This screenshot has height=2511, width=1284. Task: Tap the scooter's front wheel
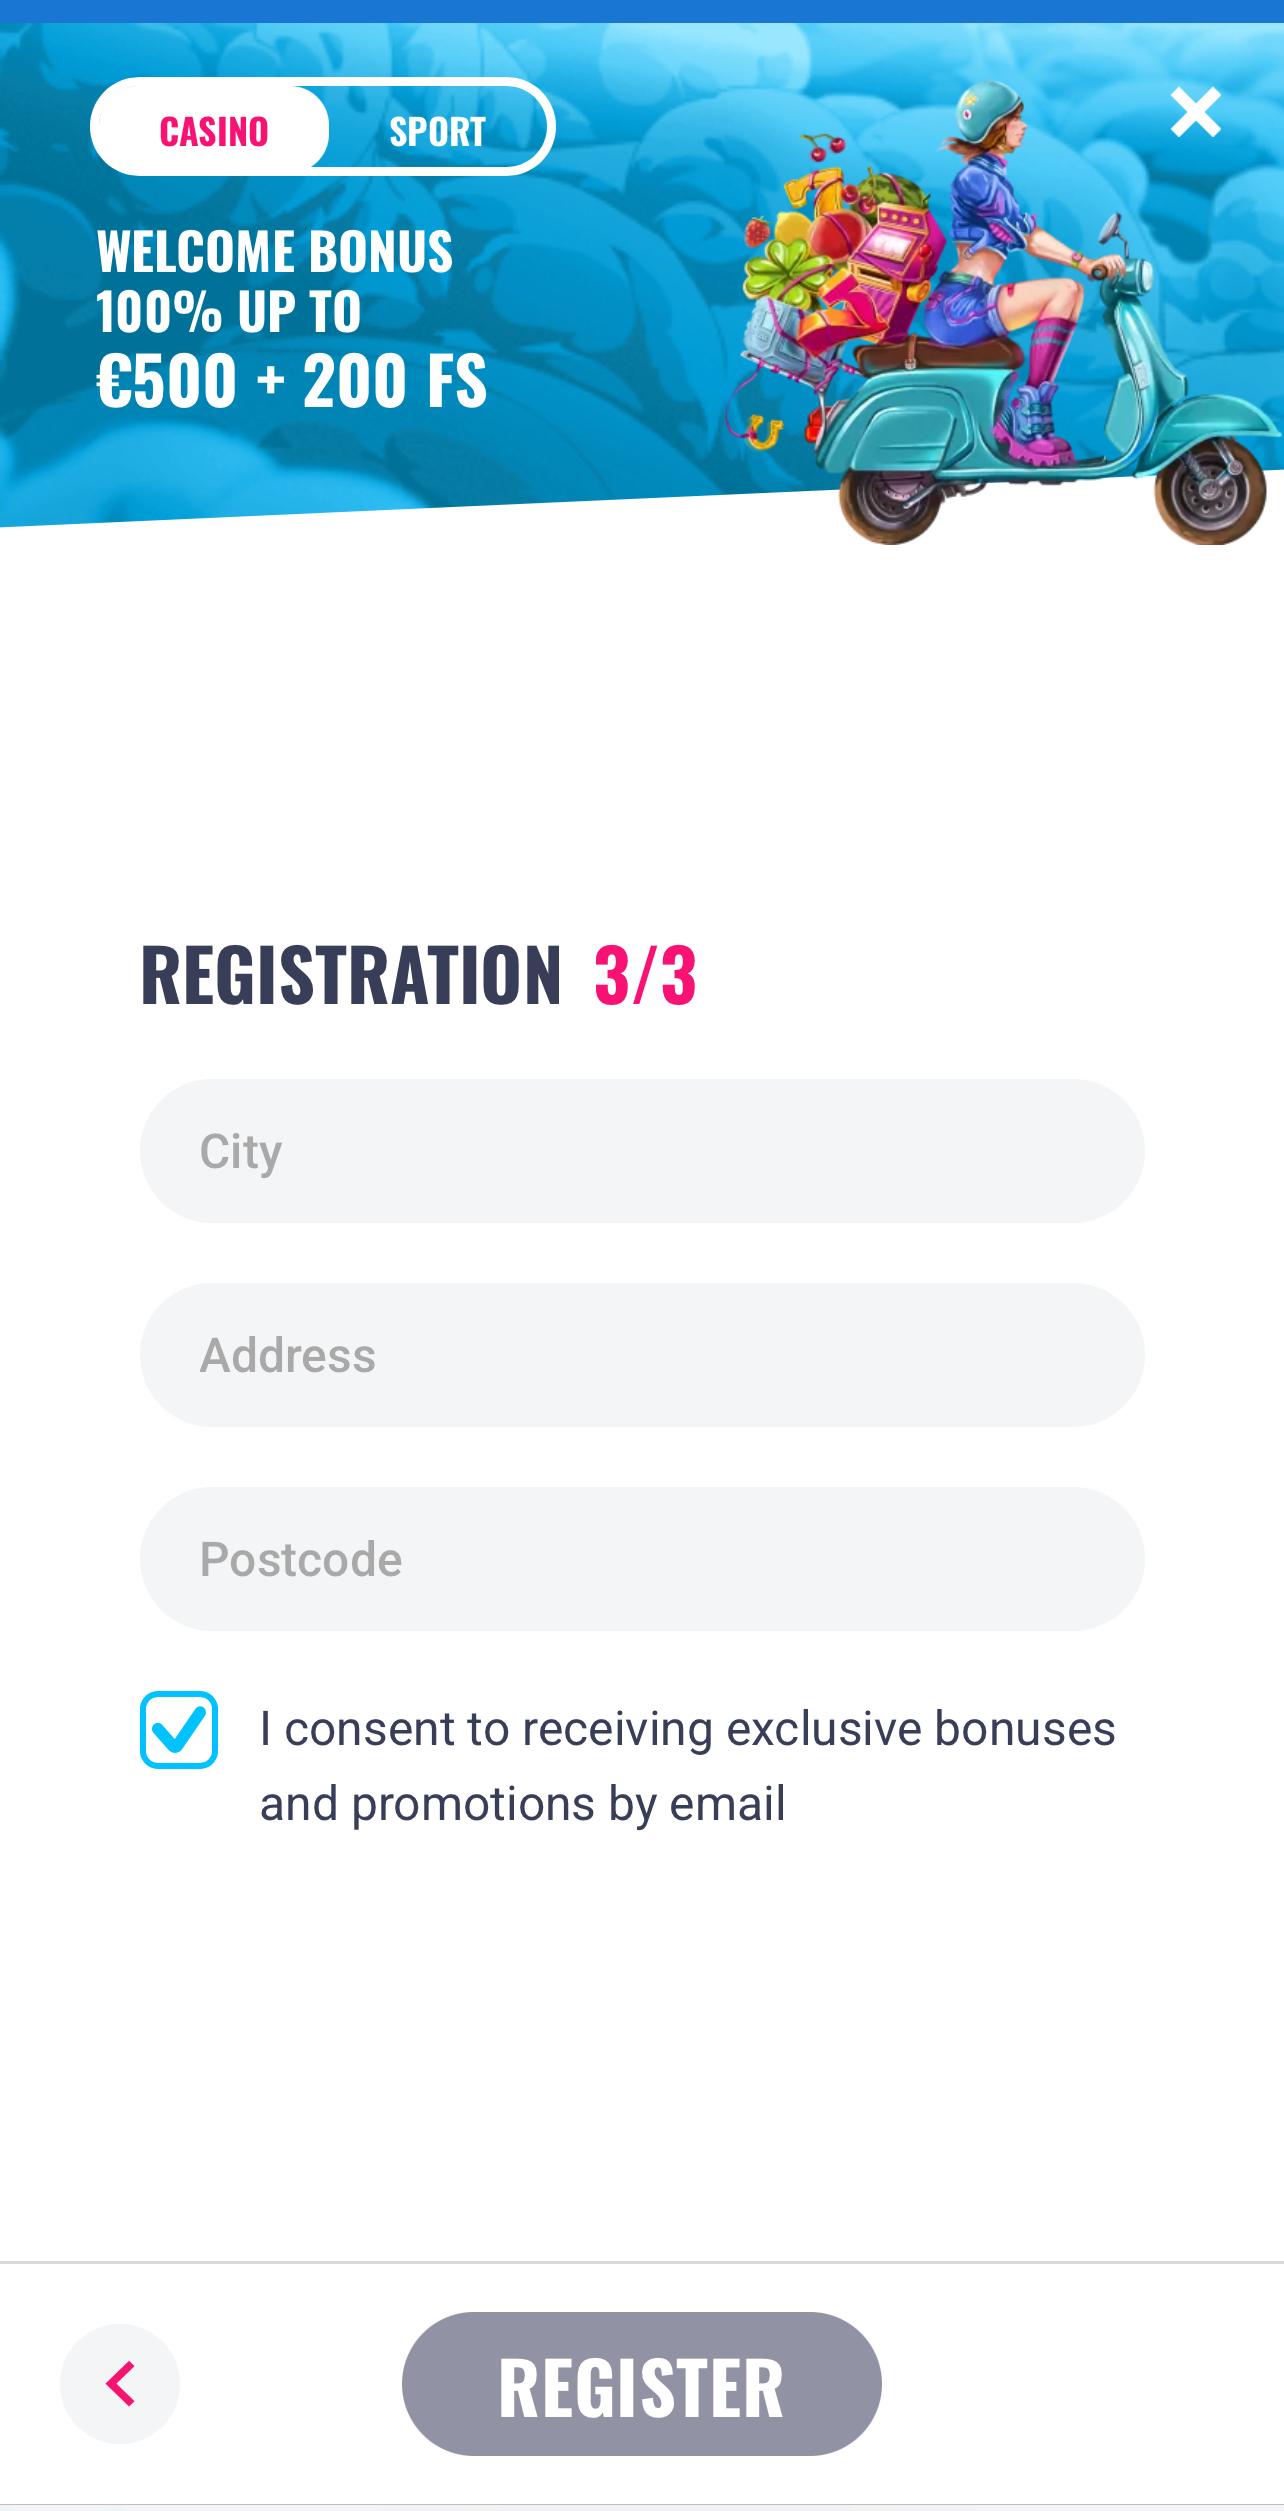pyautogui.click(x=1210, y=490)
